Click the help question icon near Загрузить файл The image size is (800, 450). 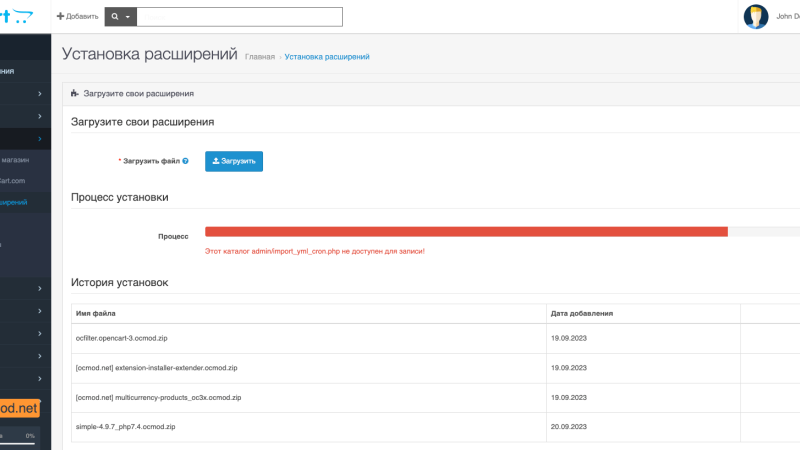pos(185,161)
